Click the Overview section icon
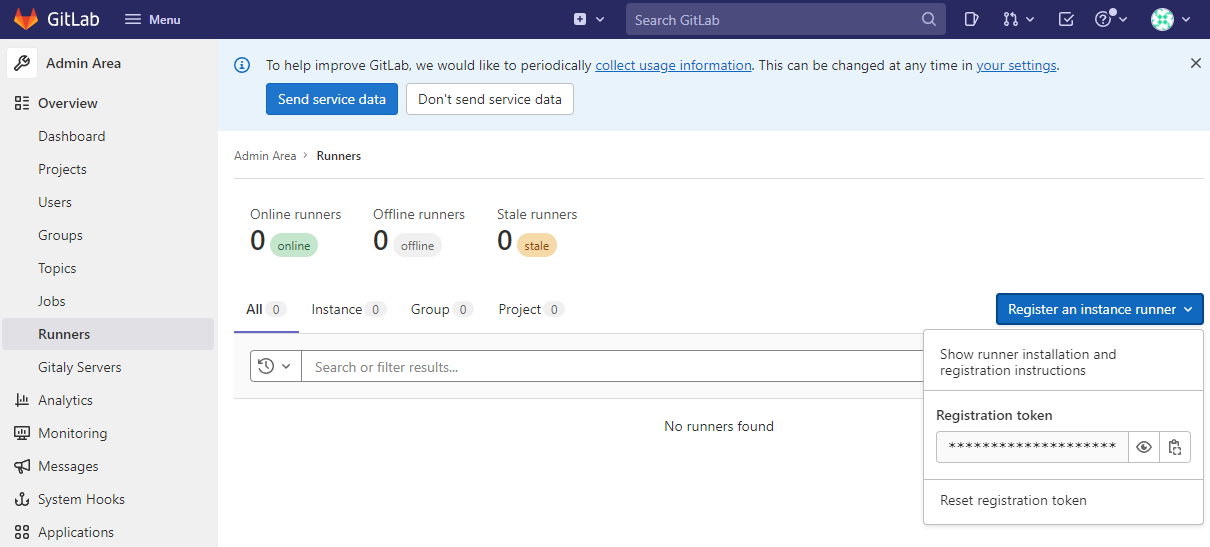1210x547 pixels. (22, 103)
